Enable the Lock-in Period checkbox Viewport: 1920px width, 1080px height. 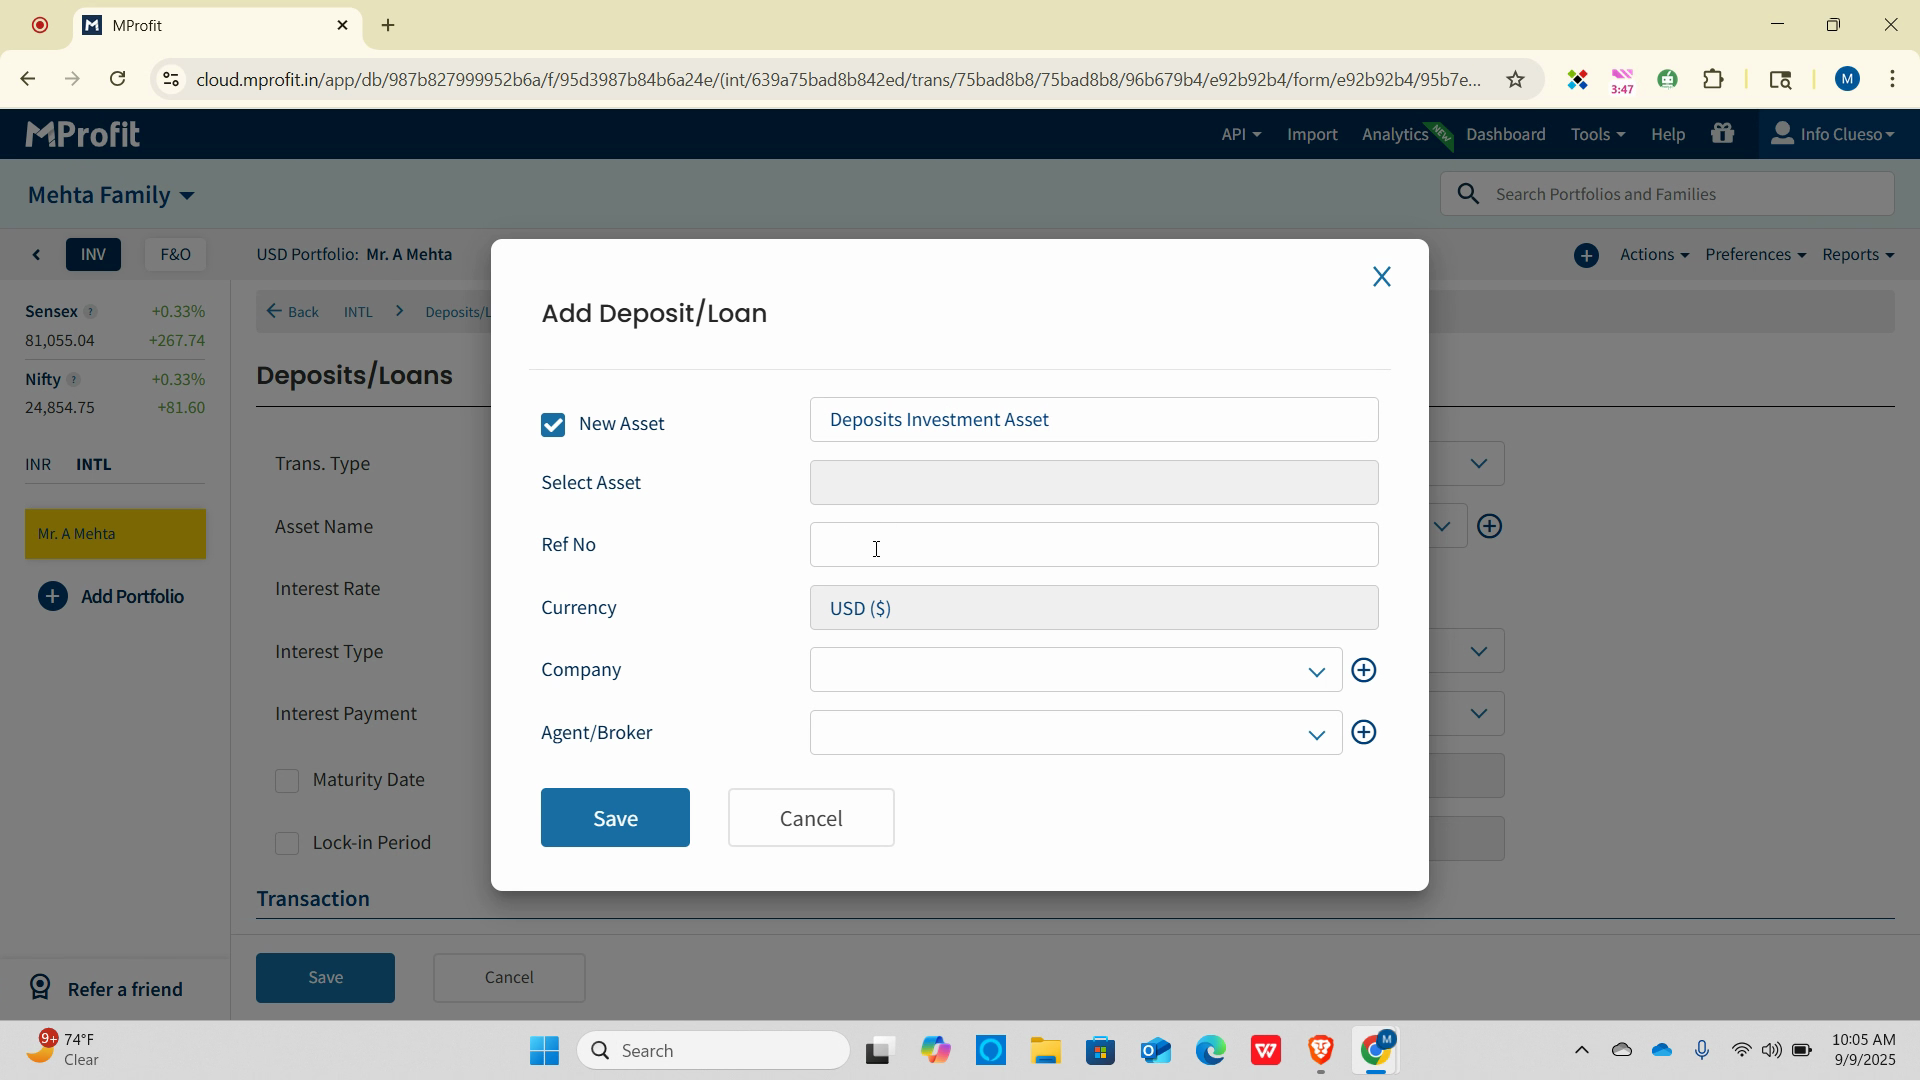287,844
